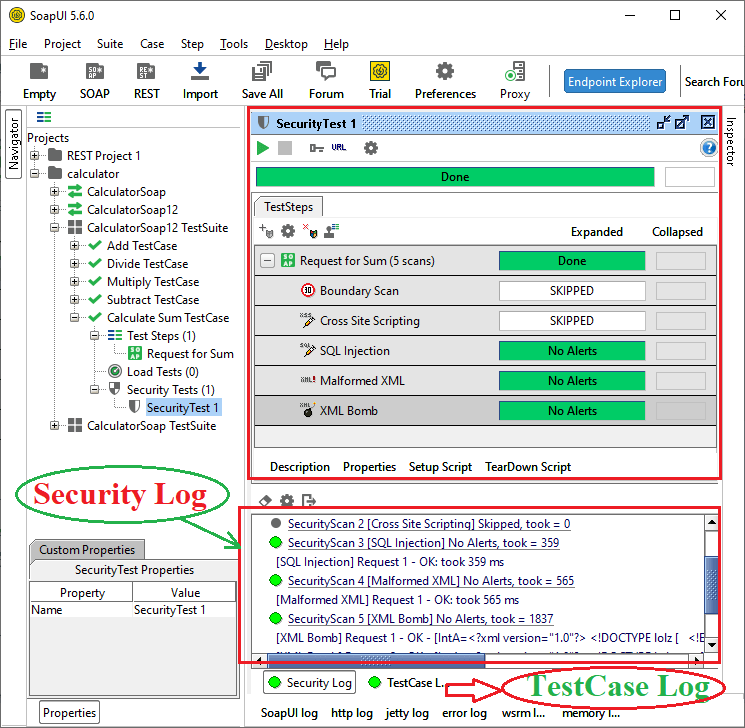This screenshot has height=728, width=745.
Task: Open security test options gear icon
Action: pos(371,148)
